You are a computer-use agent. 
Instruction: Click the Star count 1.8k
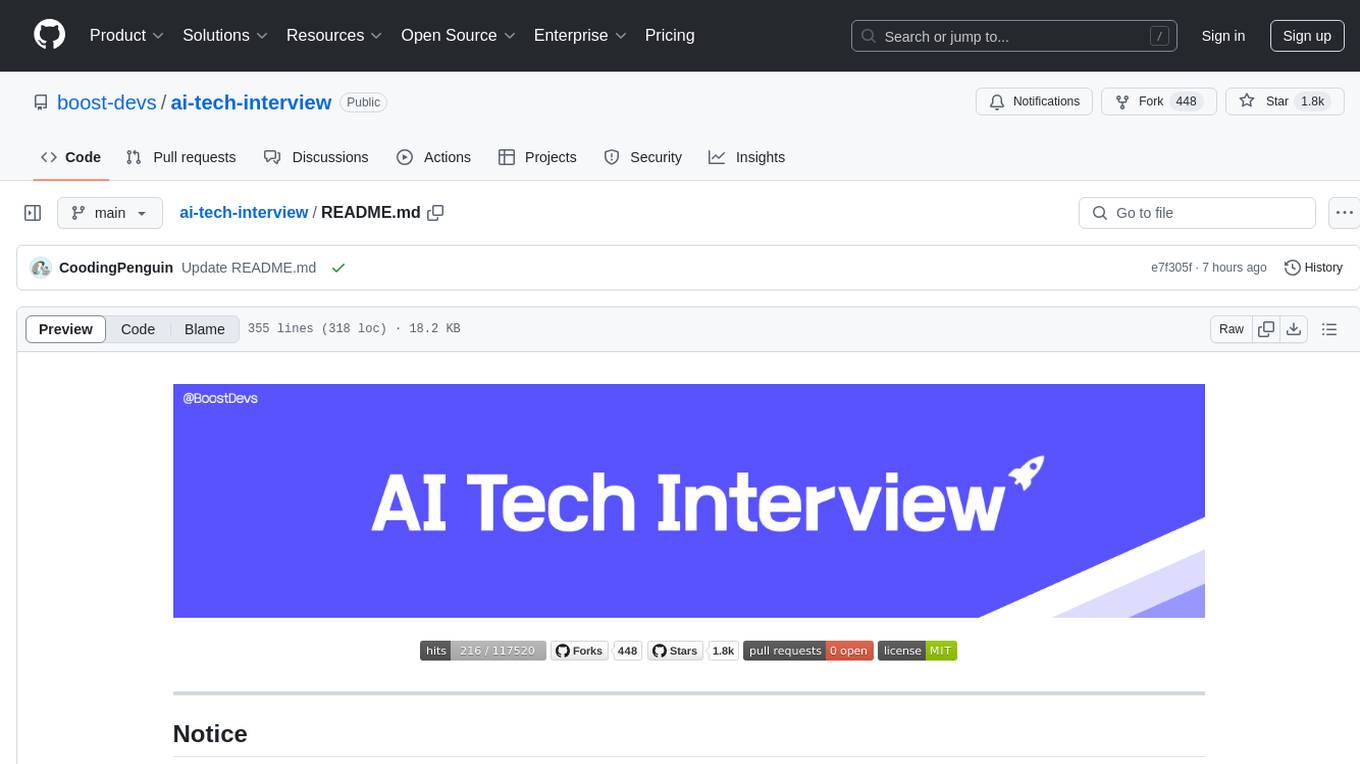pos(1311,102)
